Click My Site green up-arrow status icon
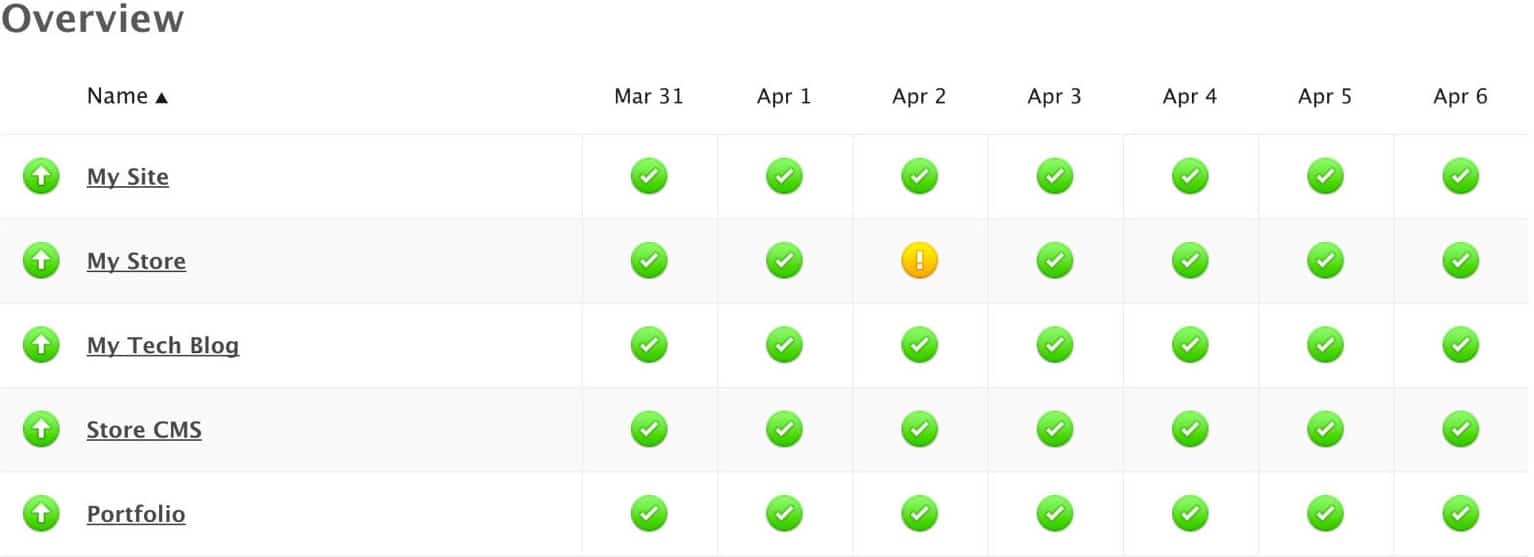The width and height of the screenshot is (1534, 557). [x=41, y=177]
